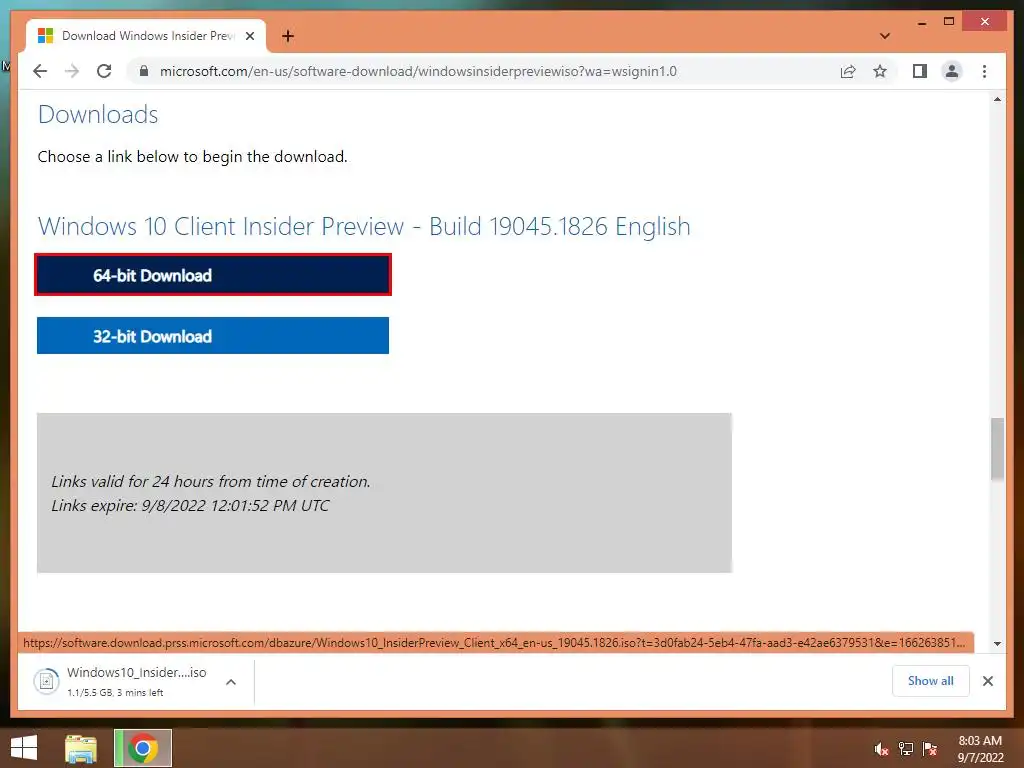The width and height of the screenshot is (1024, 768).
Task: Maximize the Chrome window
Action: [x=949, y=22]
